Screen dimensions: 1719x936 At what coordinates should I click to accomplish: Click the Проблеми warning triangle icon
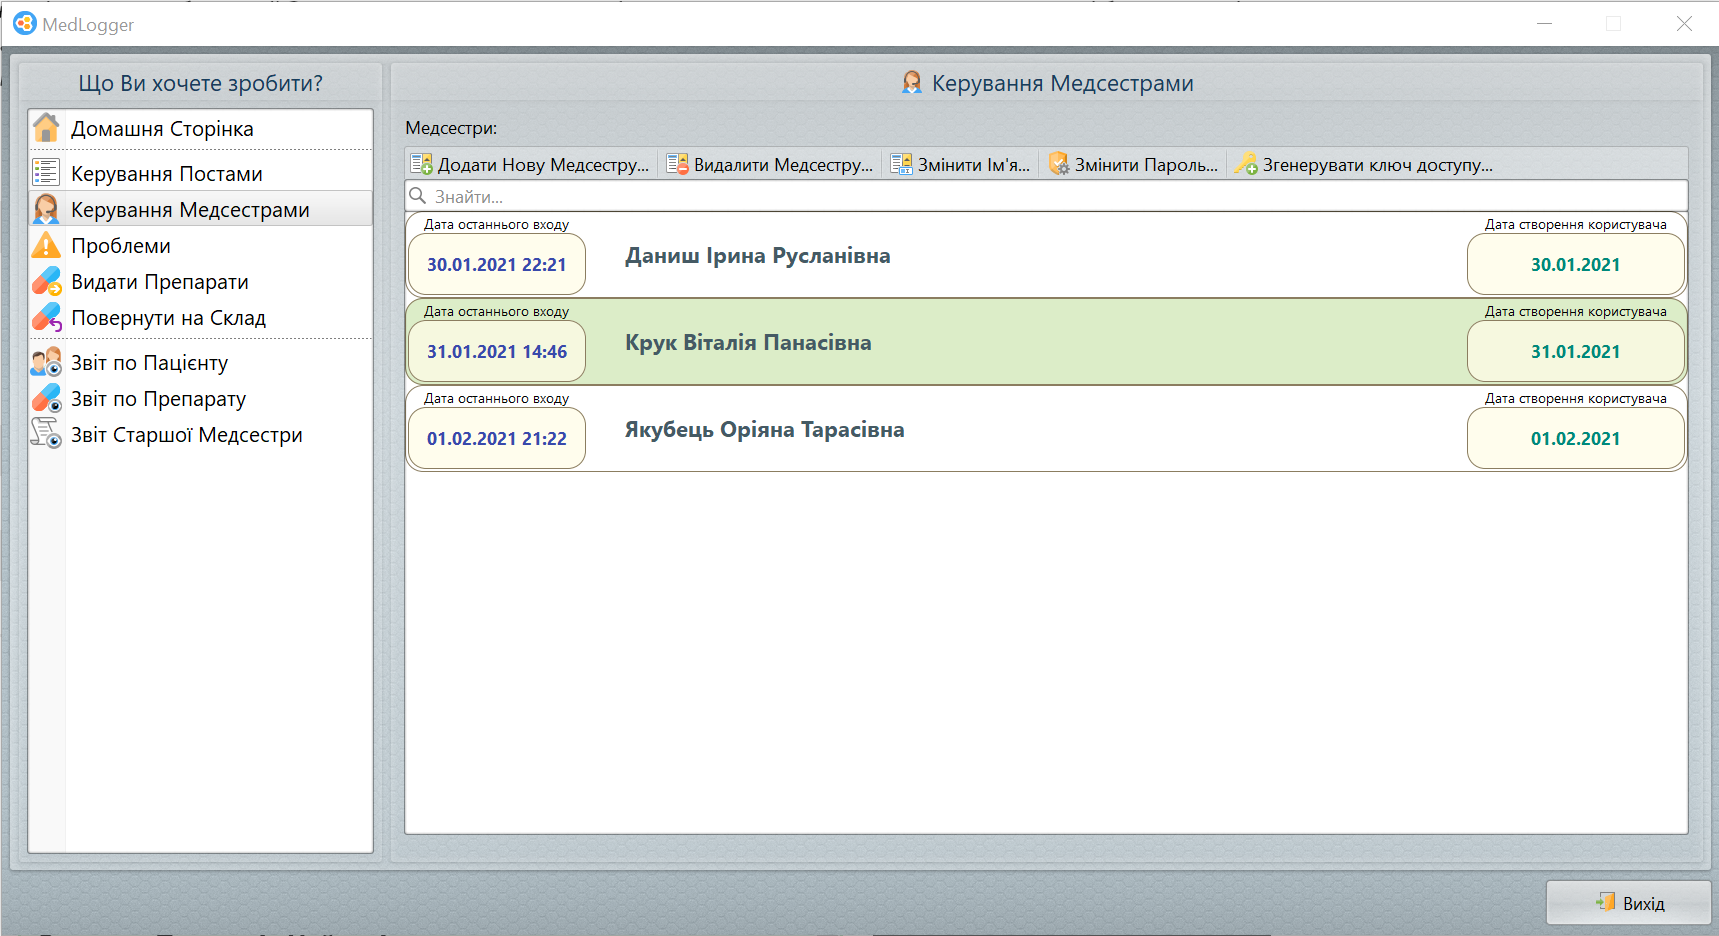[x=46, y=245]
